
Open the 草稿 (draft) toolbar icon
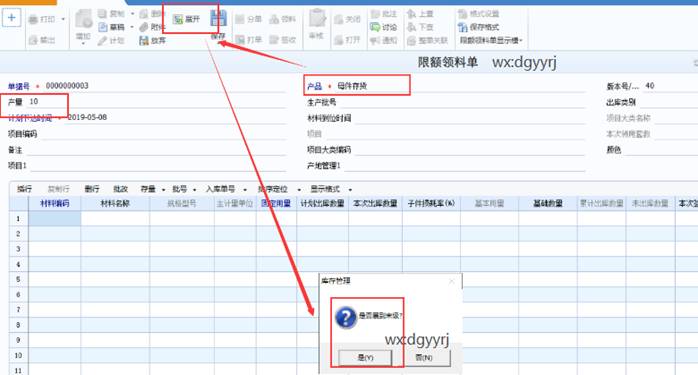coord(103,27)
